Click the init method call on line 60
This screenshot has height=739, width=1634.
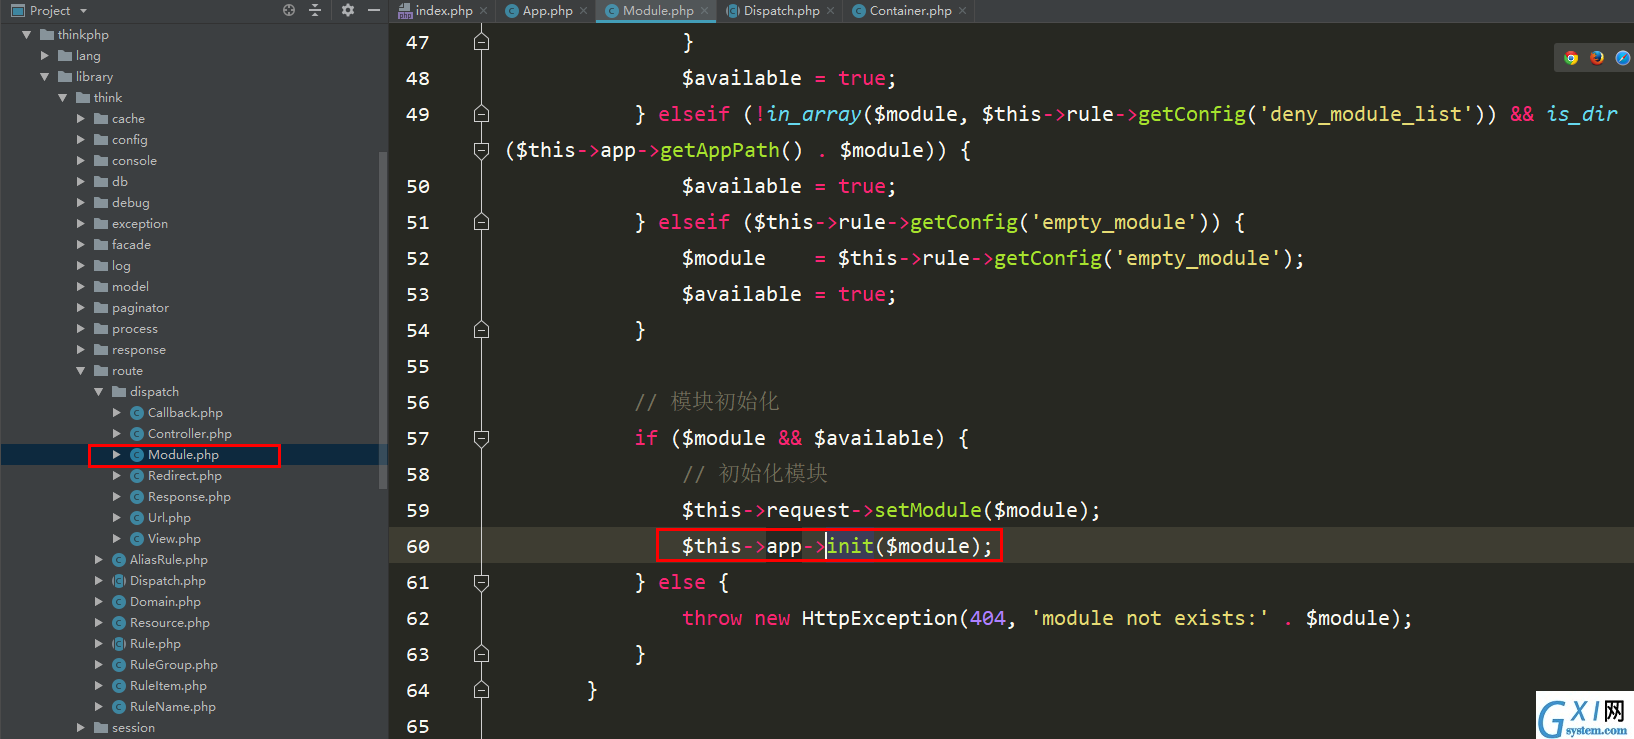coord(850,546)
